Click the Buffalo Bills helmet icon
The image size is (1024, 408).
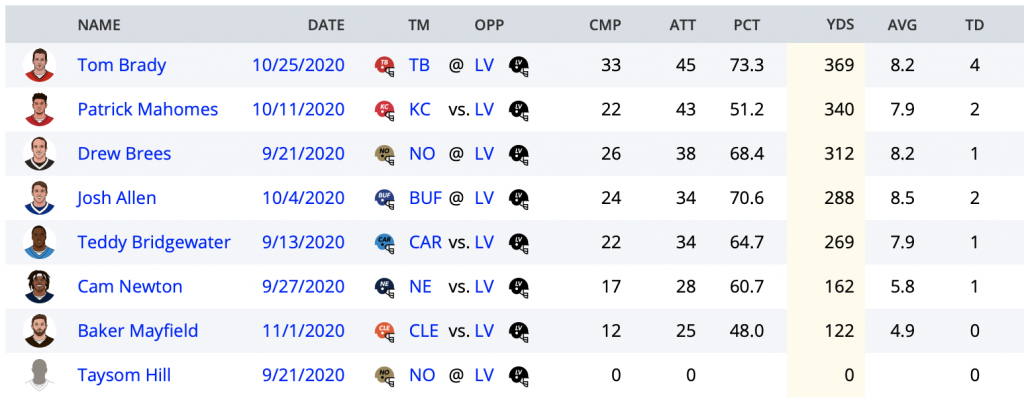[385, 198]
